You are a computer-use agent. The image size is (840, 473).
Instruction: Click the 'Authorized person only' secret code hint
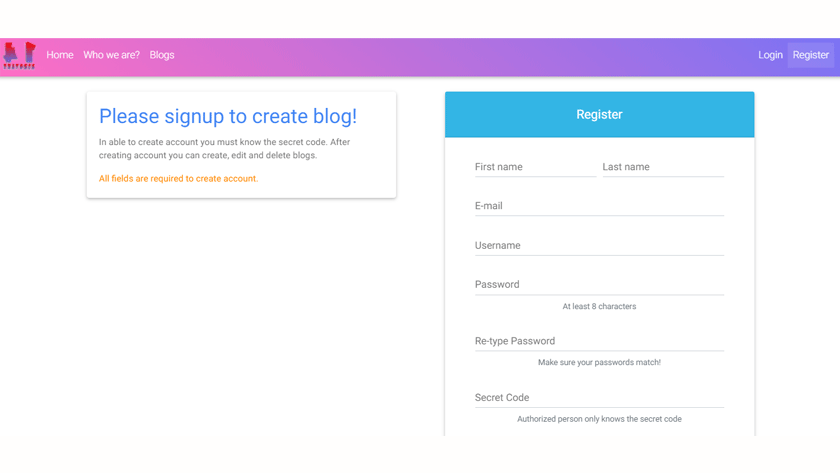(x=599, y=419)
